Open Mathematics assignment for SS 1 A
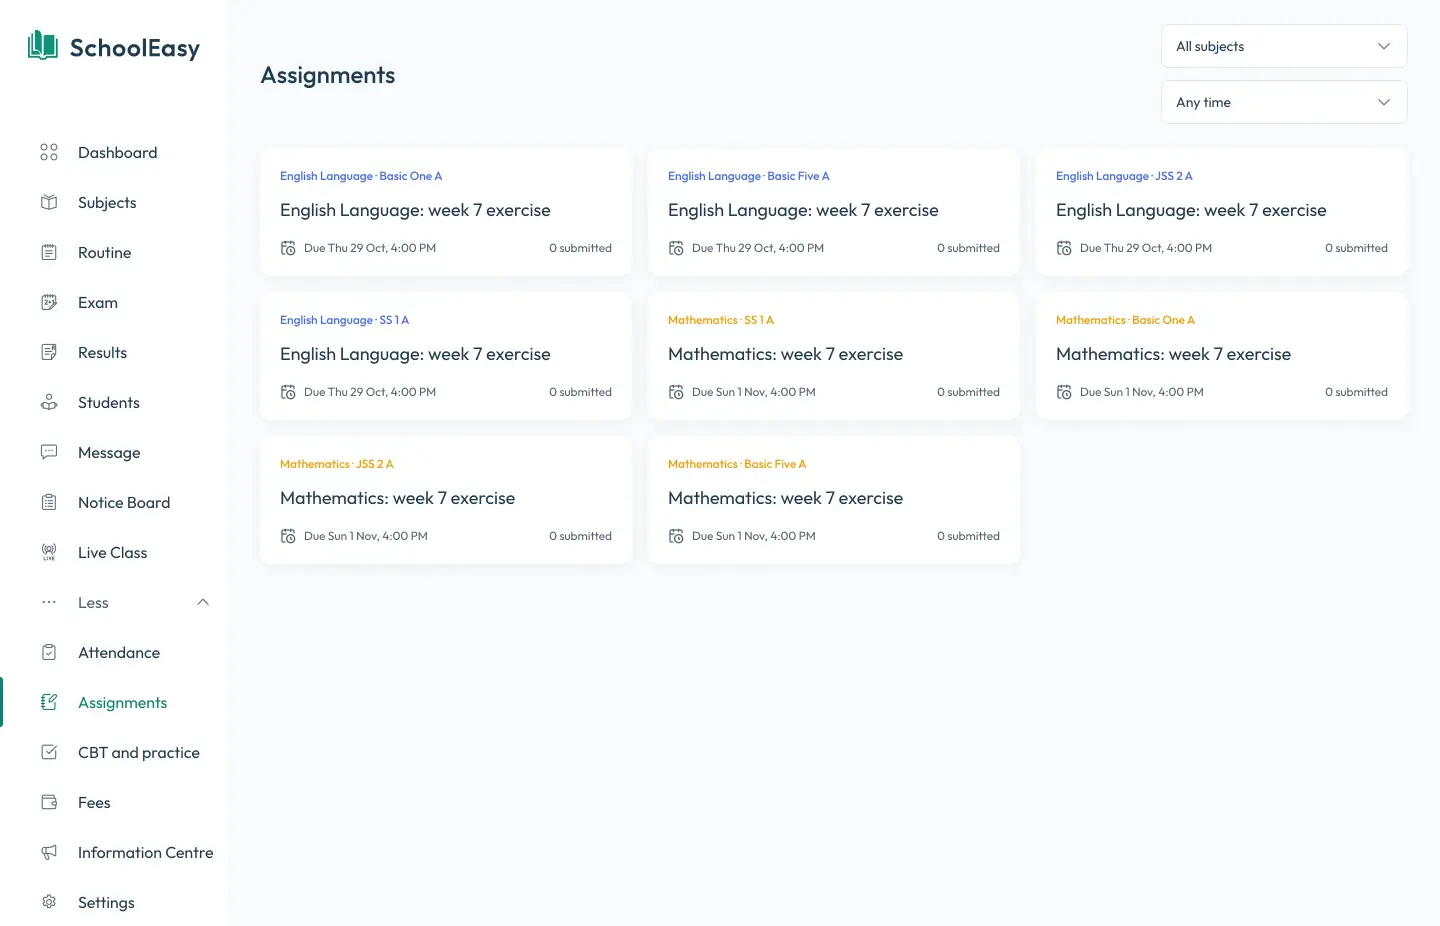This screenshot has height=926, width=1440. coord(834,356)
